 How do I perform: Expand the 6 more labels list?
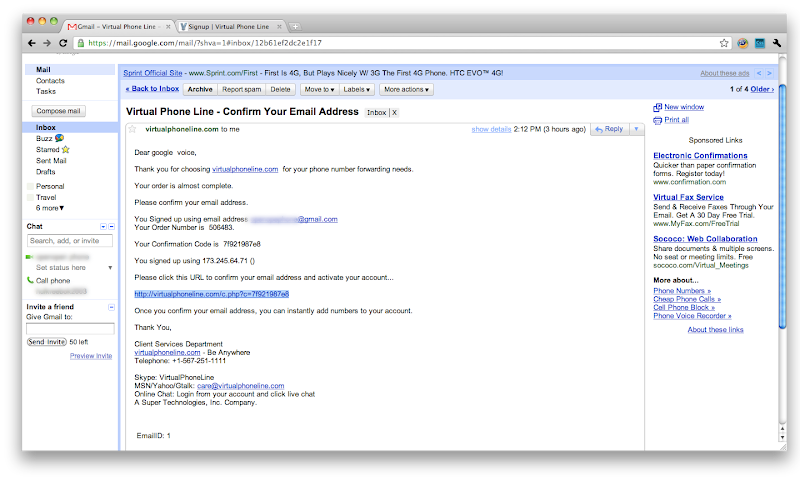click(50, 208)
